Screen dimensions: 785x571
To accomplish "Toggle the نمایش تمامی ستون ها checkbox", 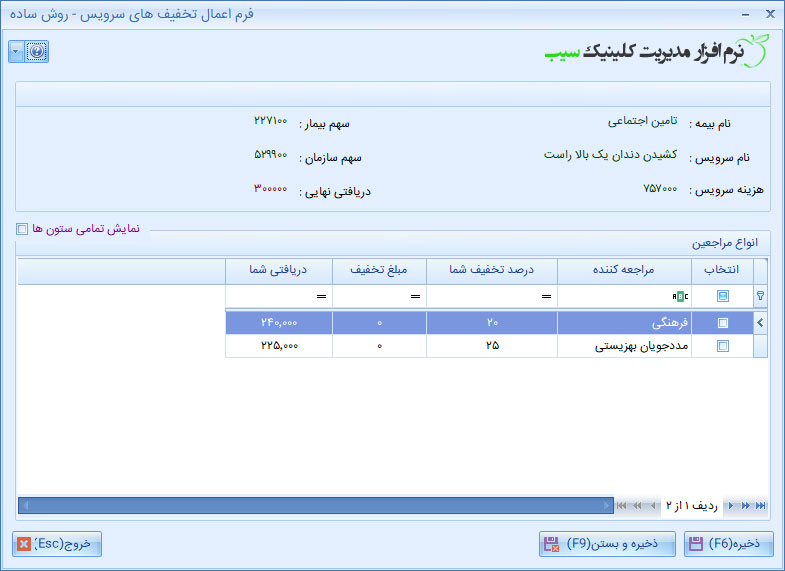I will (x=22, y=229).
